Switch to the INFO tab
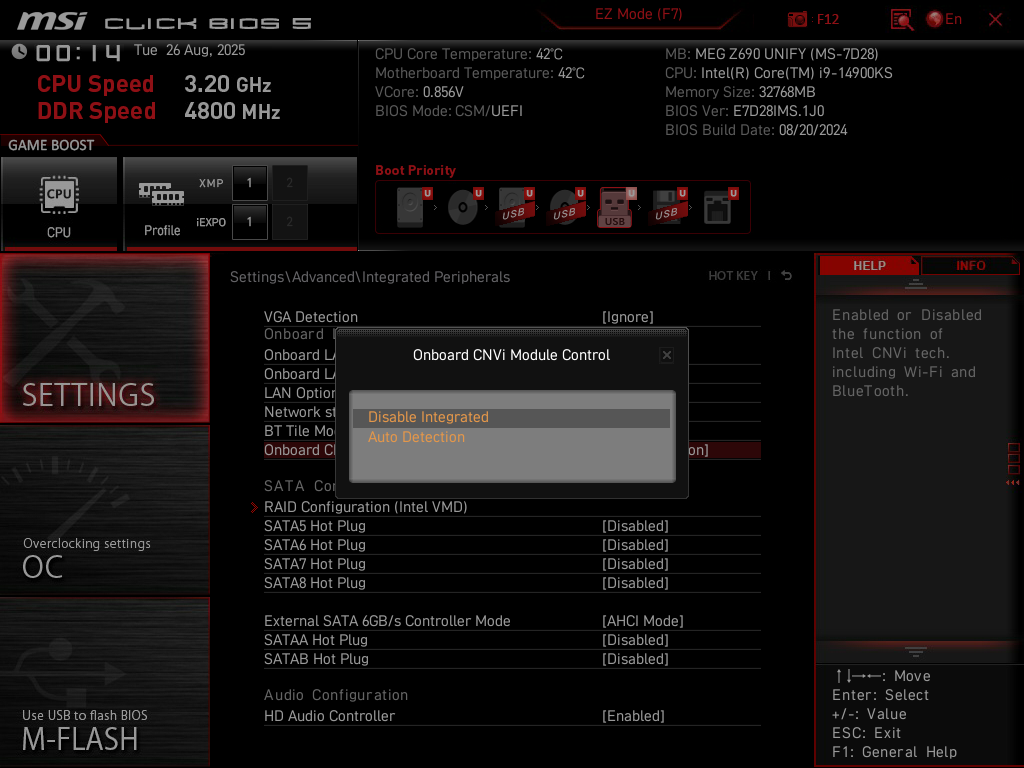 point(970,266)
